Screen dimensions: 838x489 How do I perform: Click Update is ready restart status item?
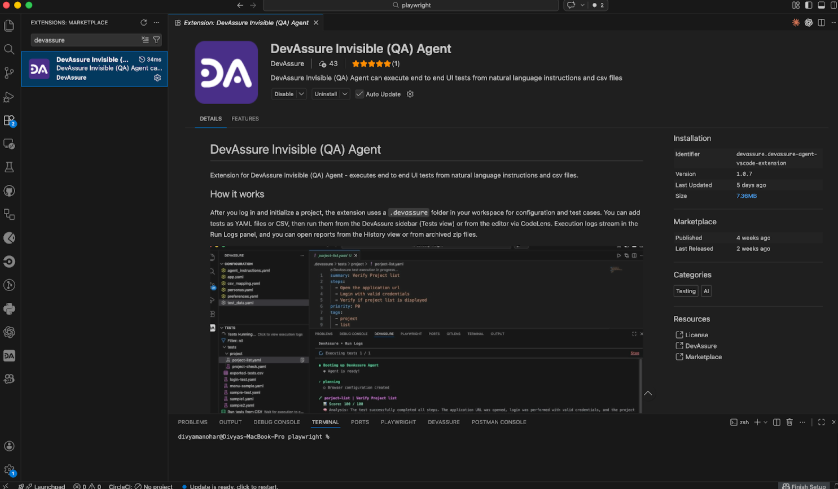pyautogui.click(x=230, y=486)
